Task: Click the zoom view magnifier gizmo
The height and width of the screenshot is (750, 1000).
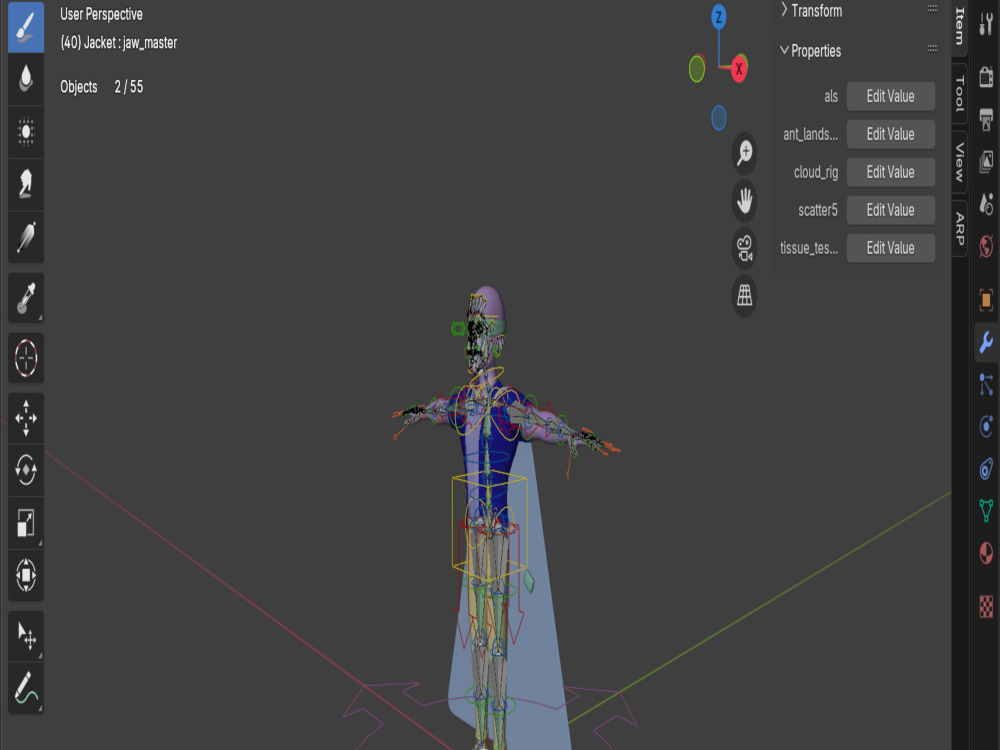Action: [x=744, y=154]
